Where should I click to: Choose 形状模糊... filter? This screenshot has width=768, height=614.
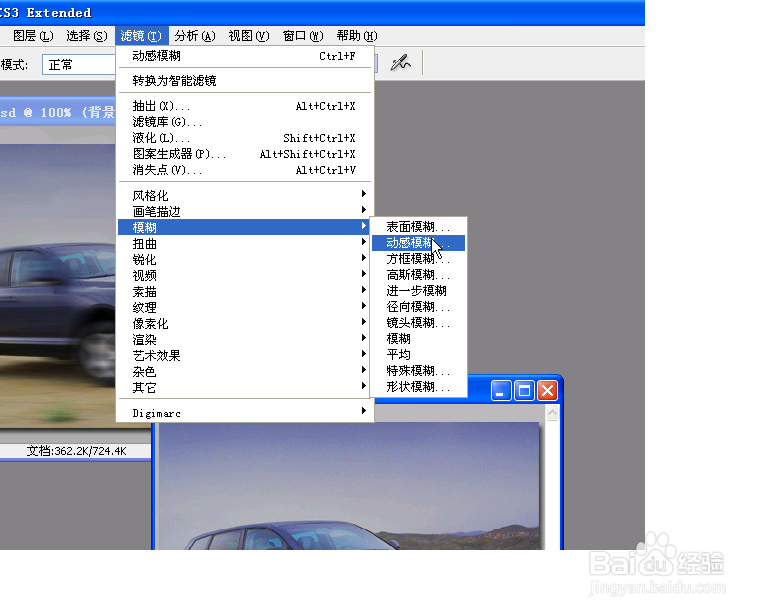pos(418,387)
